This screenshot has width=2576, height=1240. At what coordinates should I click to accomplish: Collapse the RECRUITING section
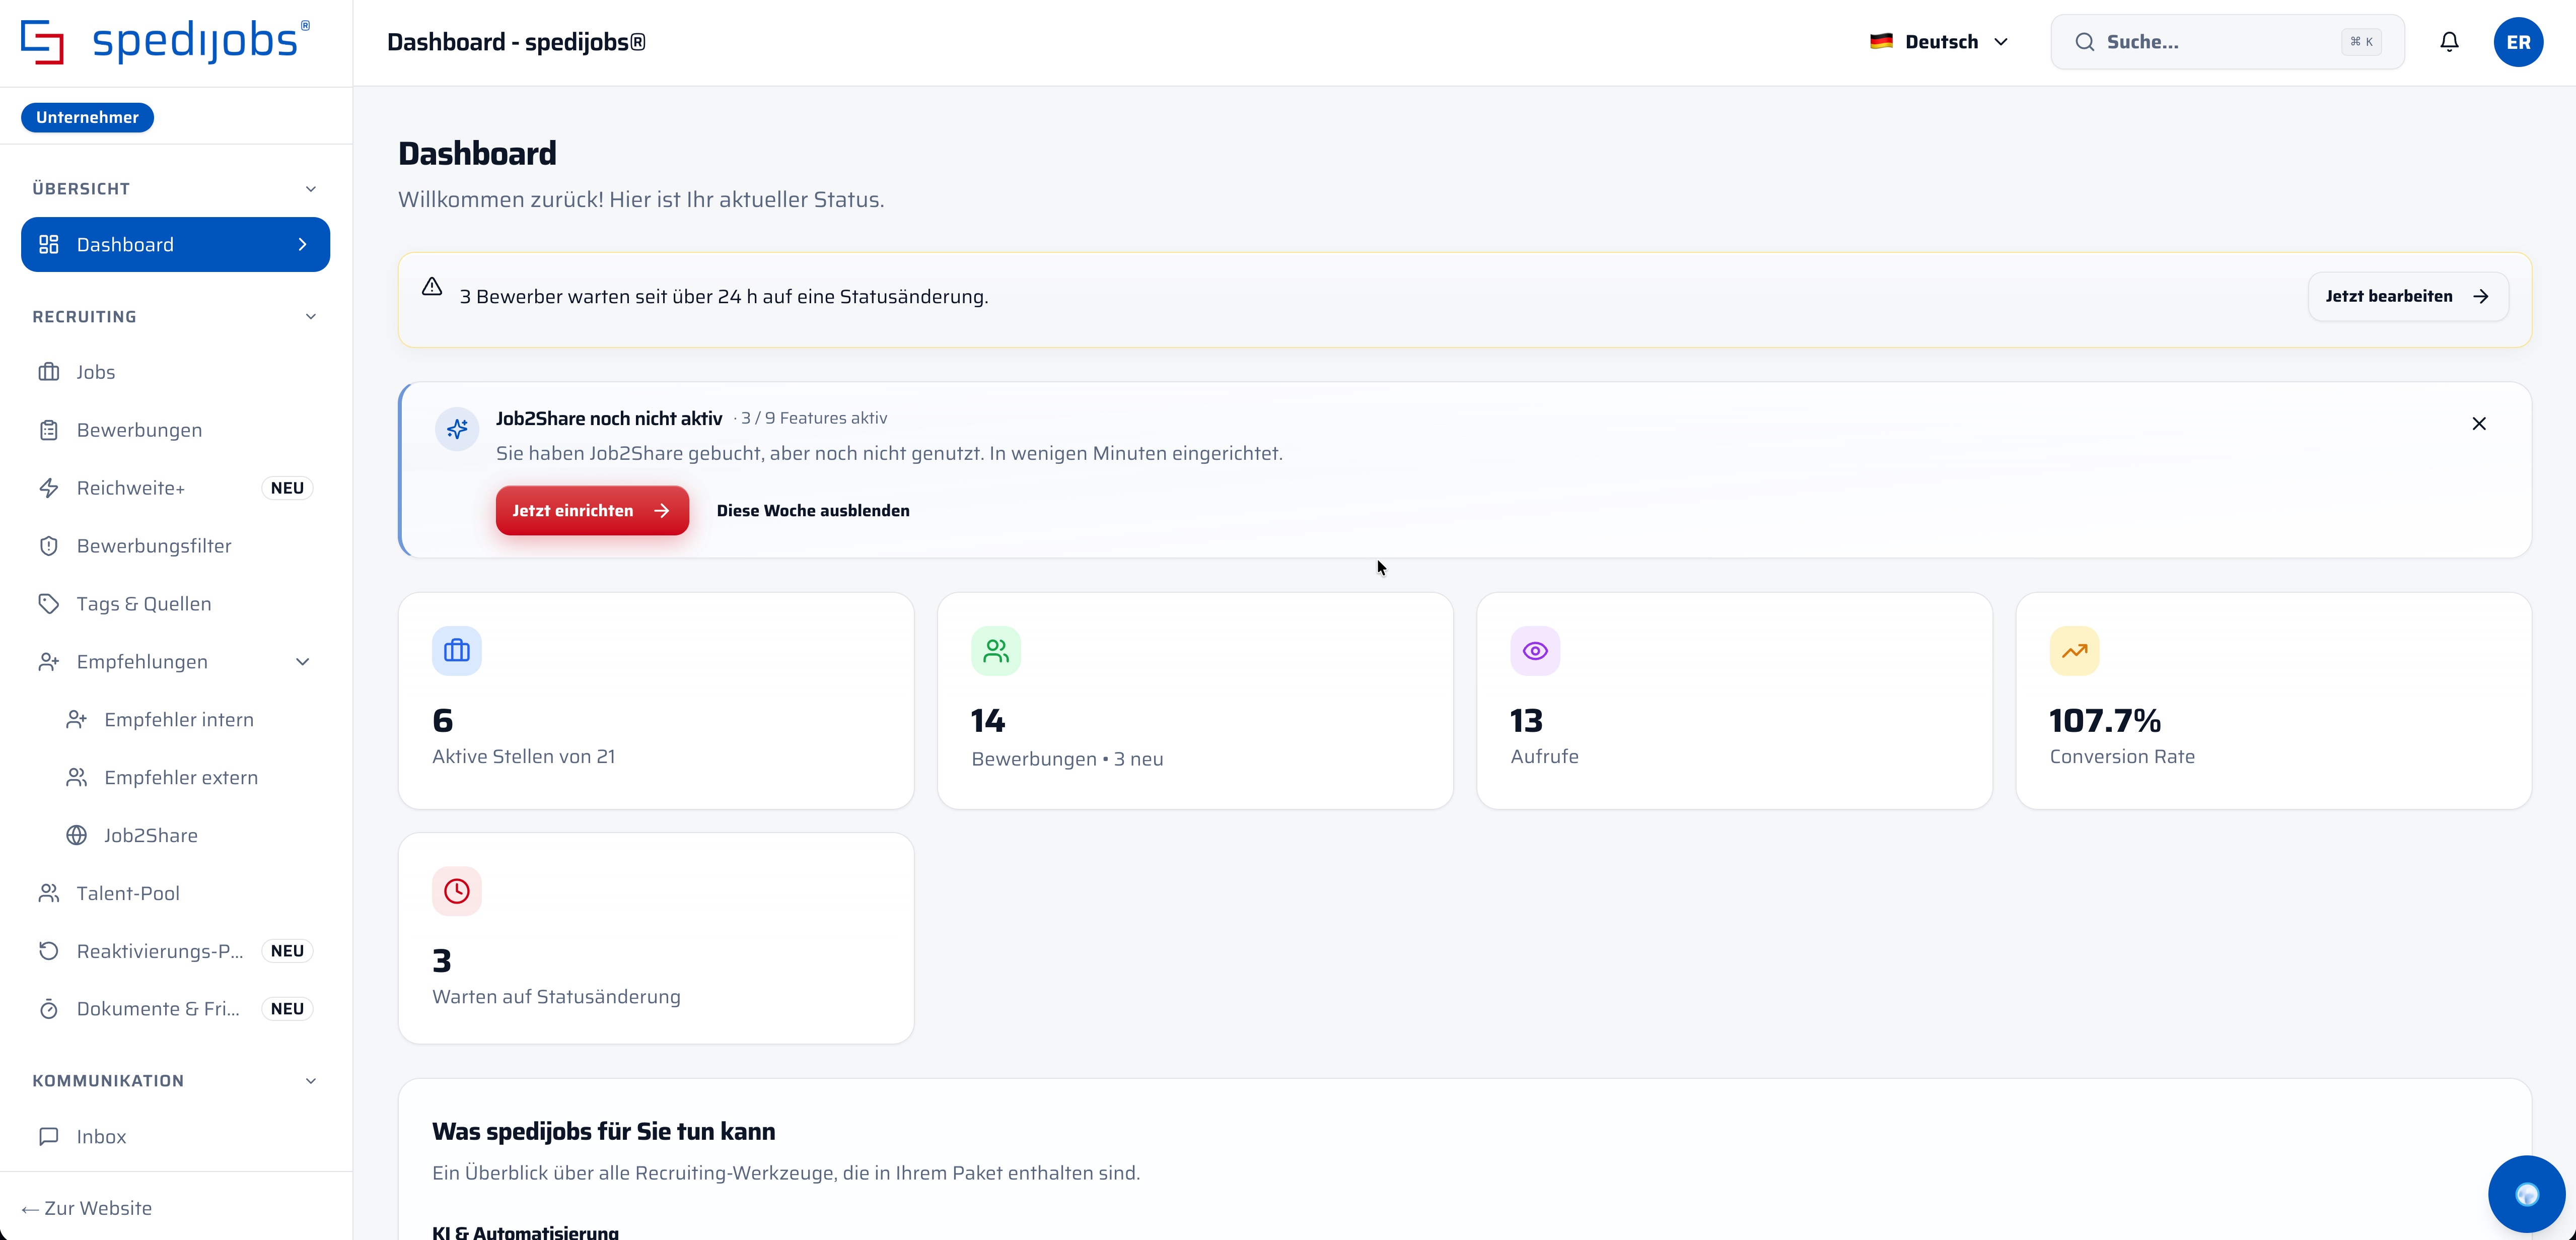click(x=311, y=317)
